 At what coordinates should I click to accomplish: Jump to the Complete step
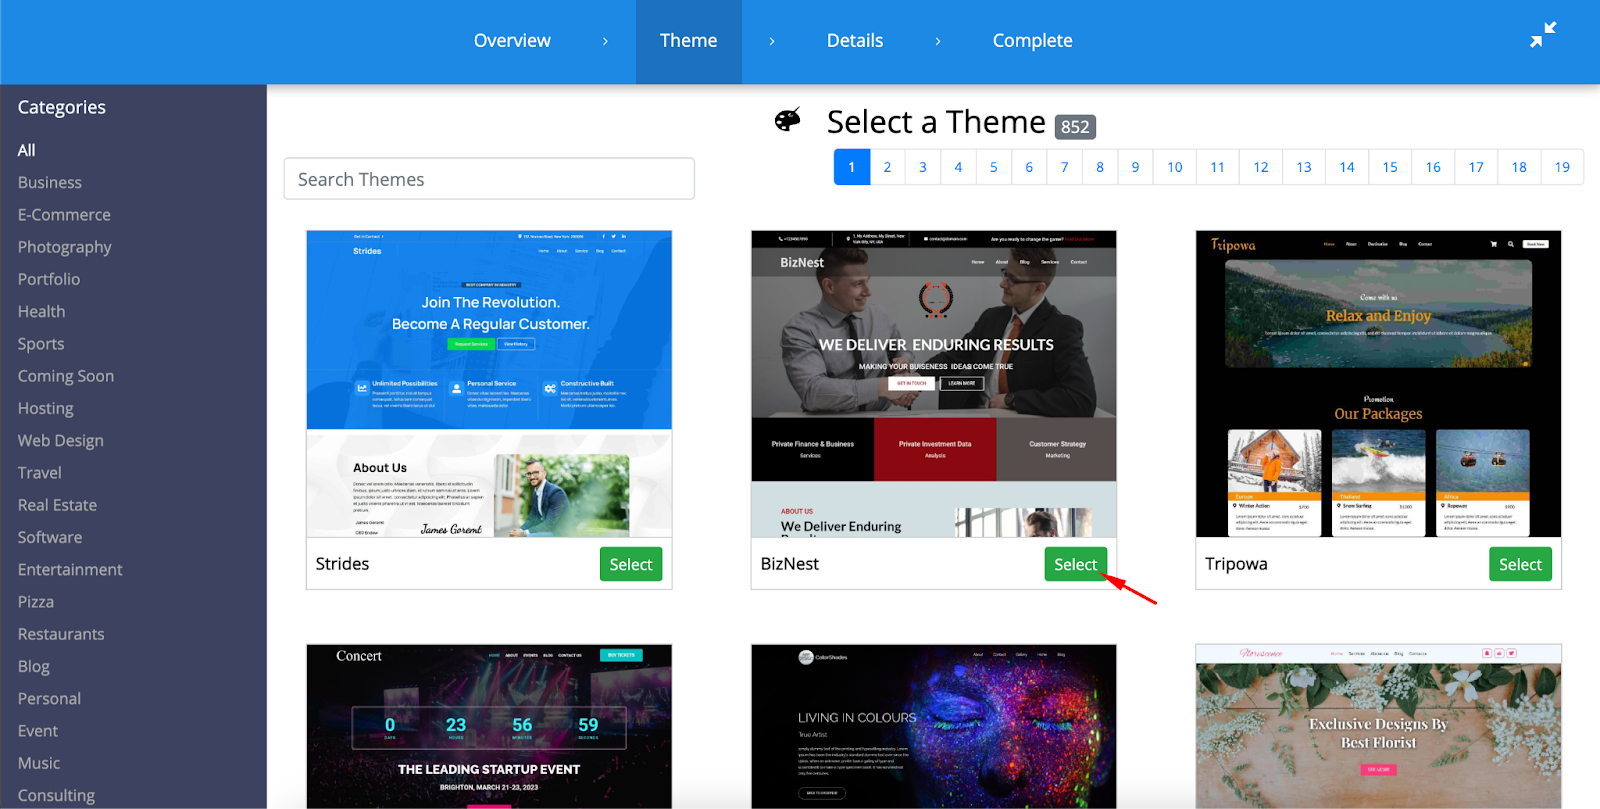(1032, 41)
